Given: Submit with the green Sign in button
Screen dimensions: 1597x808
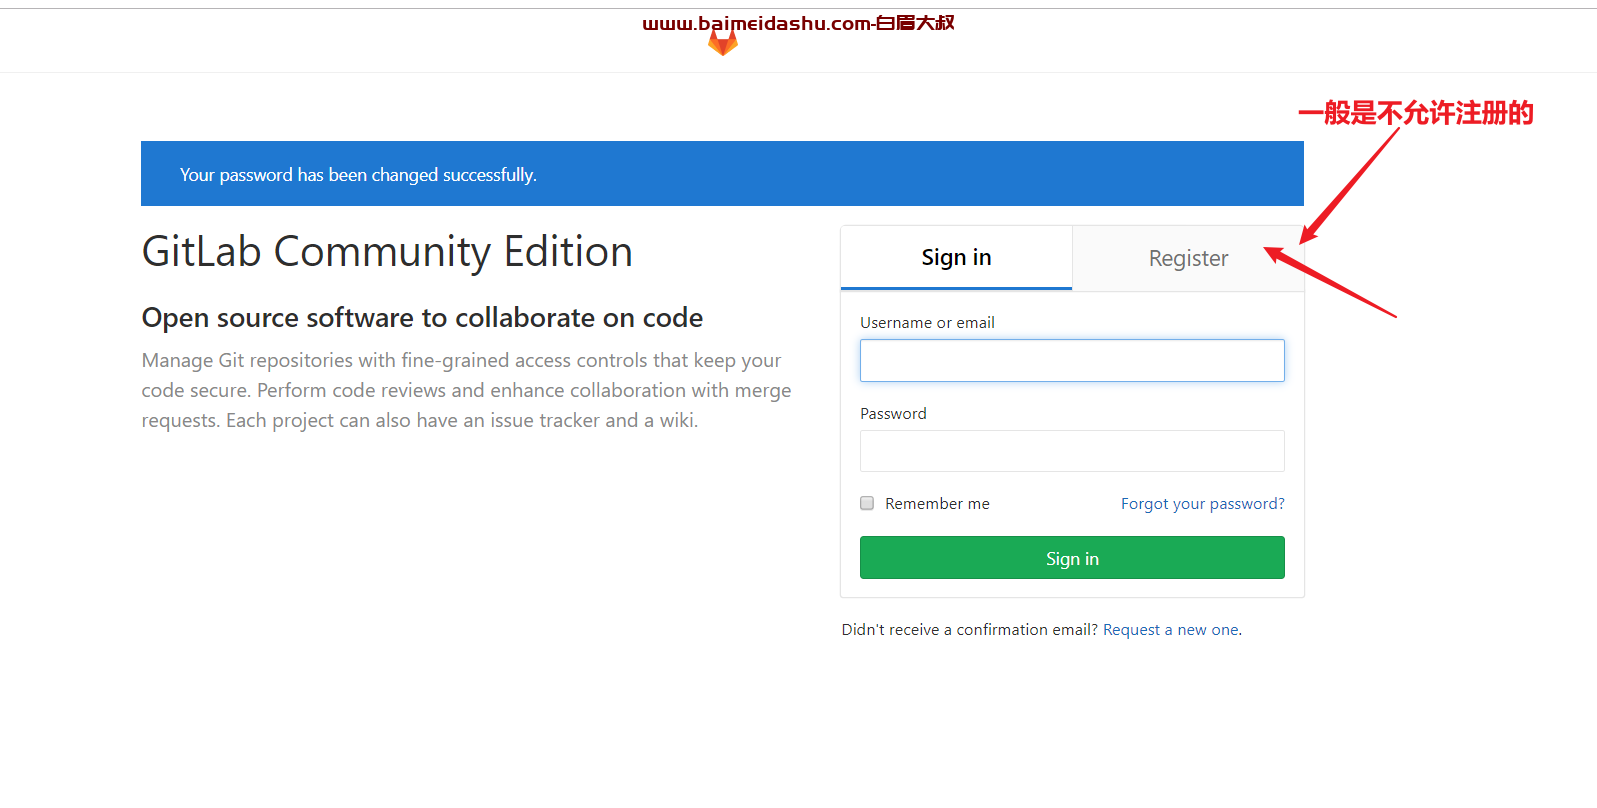Looking at the screenshot, I should (1072, 558).
